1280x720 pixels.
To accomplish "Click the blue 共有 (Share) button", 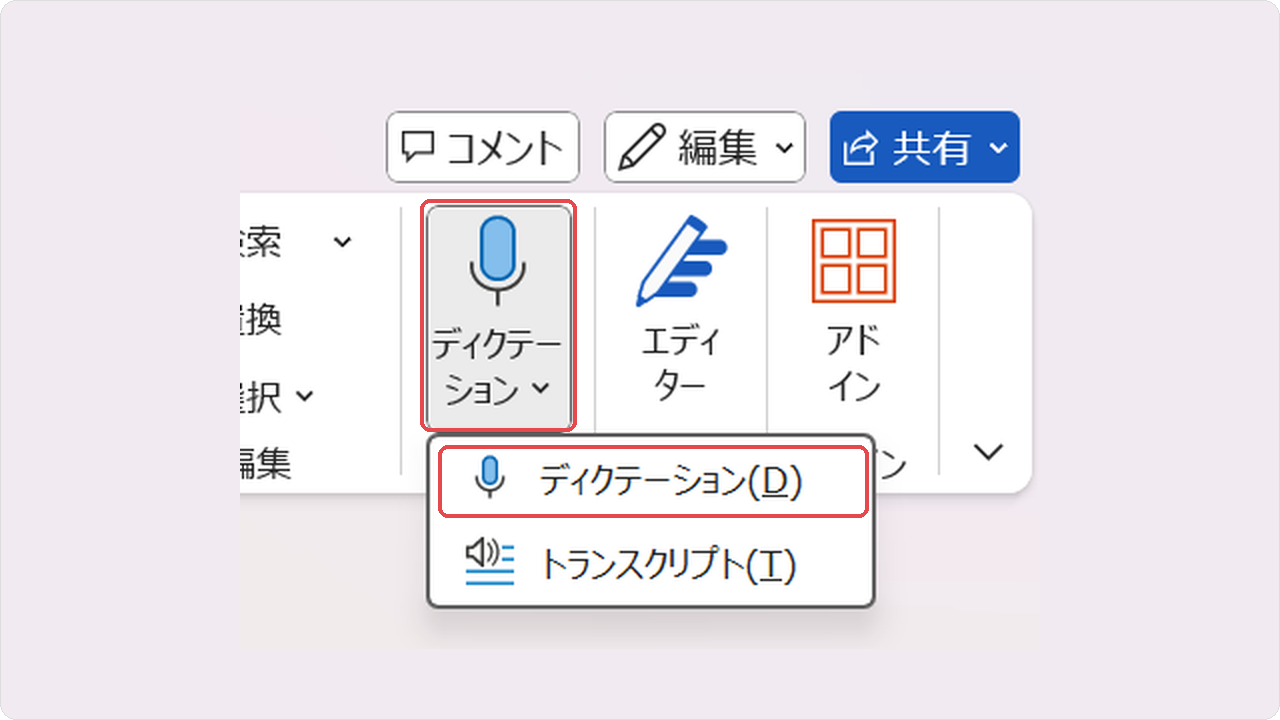I will [925, 147].
